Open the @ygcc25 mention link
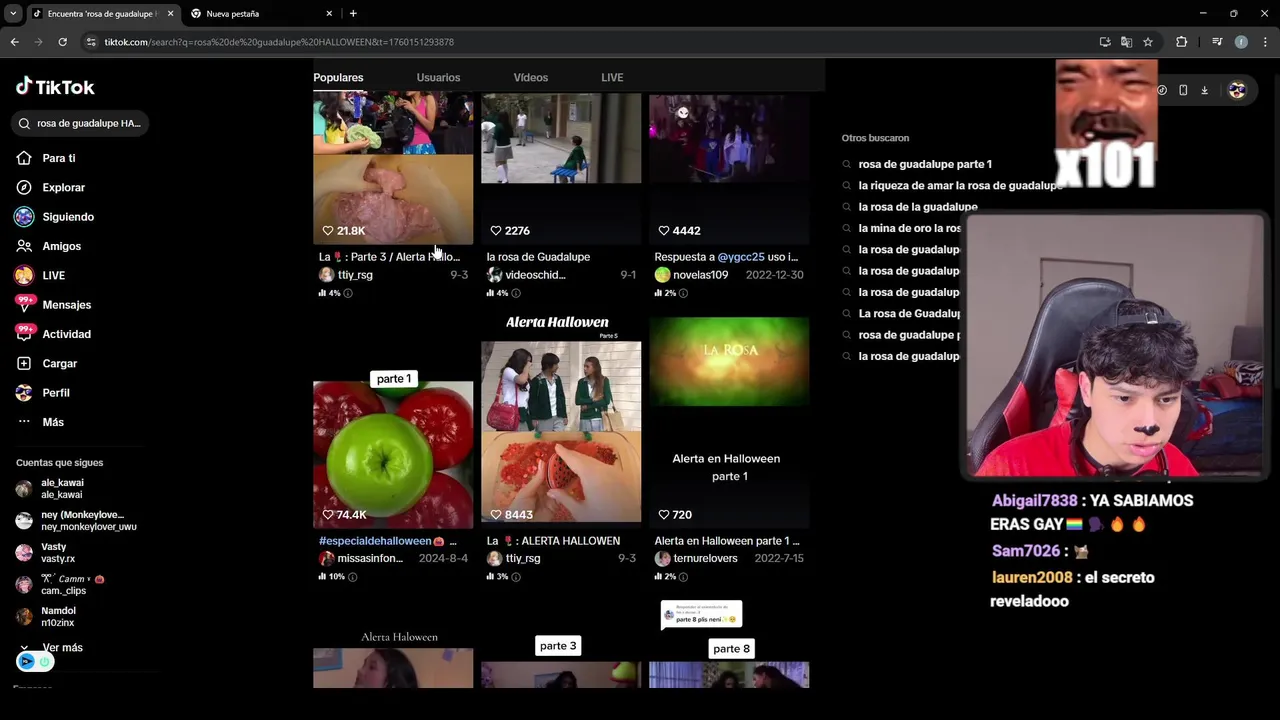 pos(740,257)
